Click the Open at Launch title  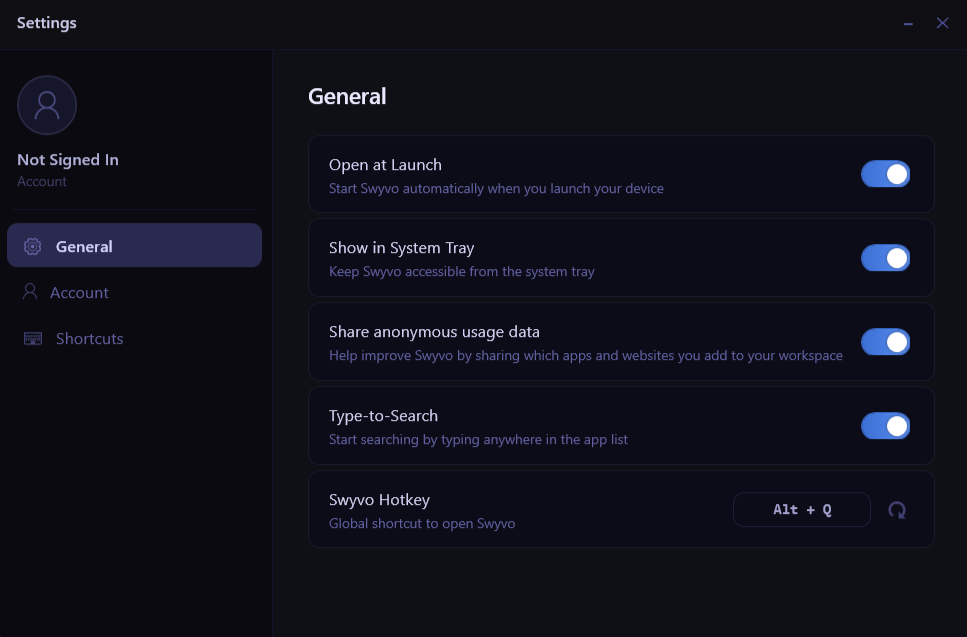coord(385,165)
